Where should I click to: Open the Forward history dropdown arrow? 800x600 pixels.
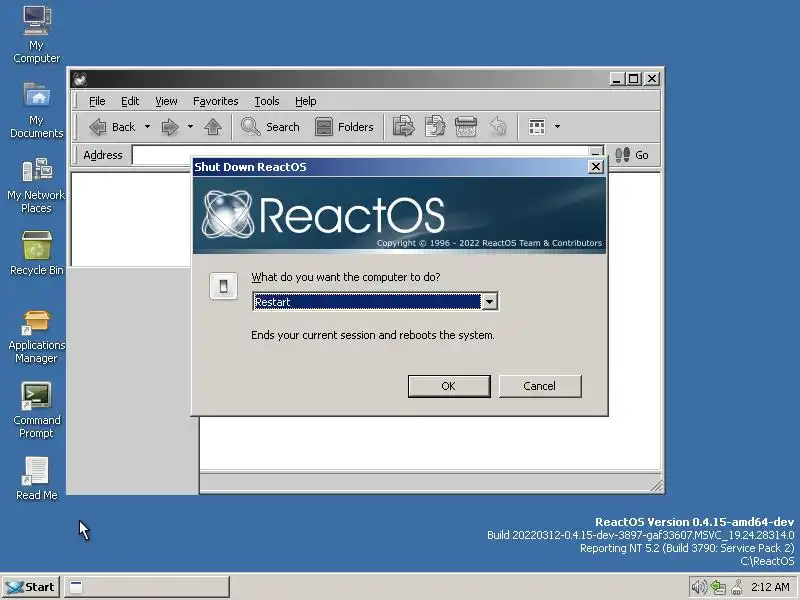pos(190,127)
